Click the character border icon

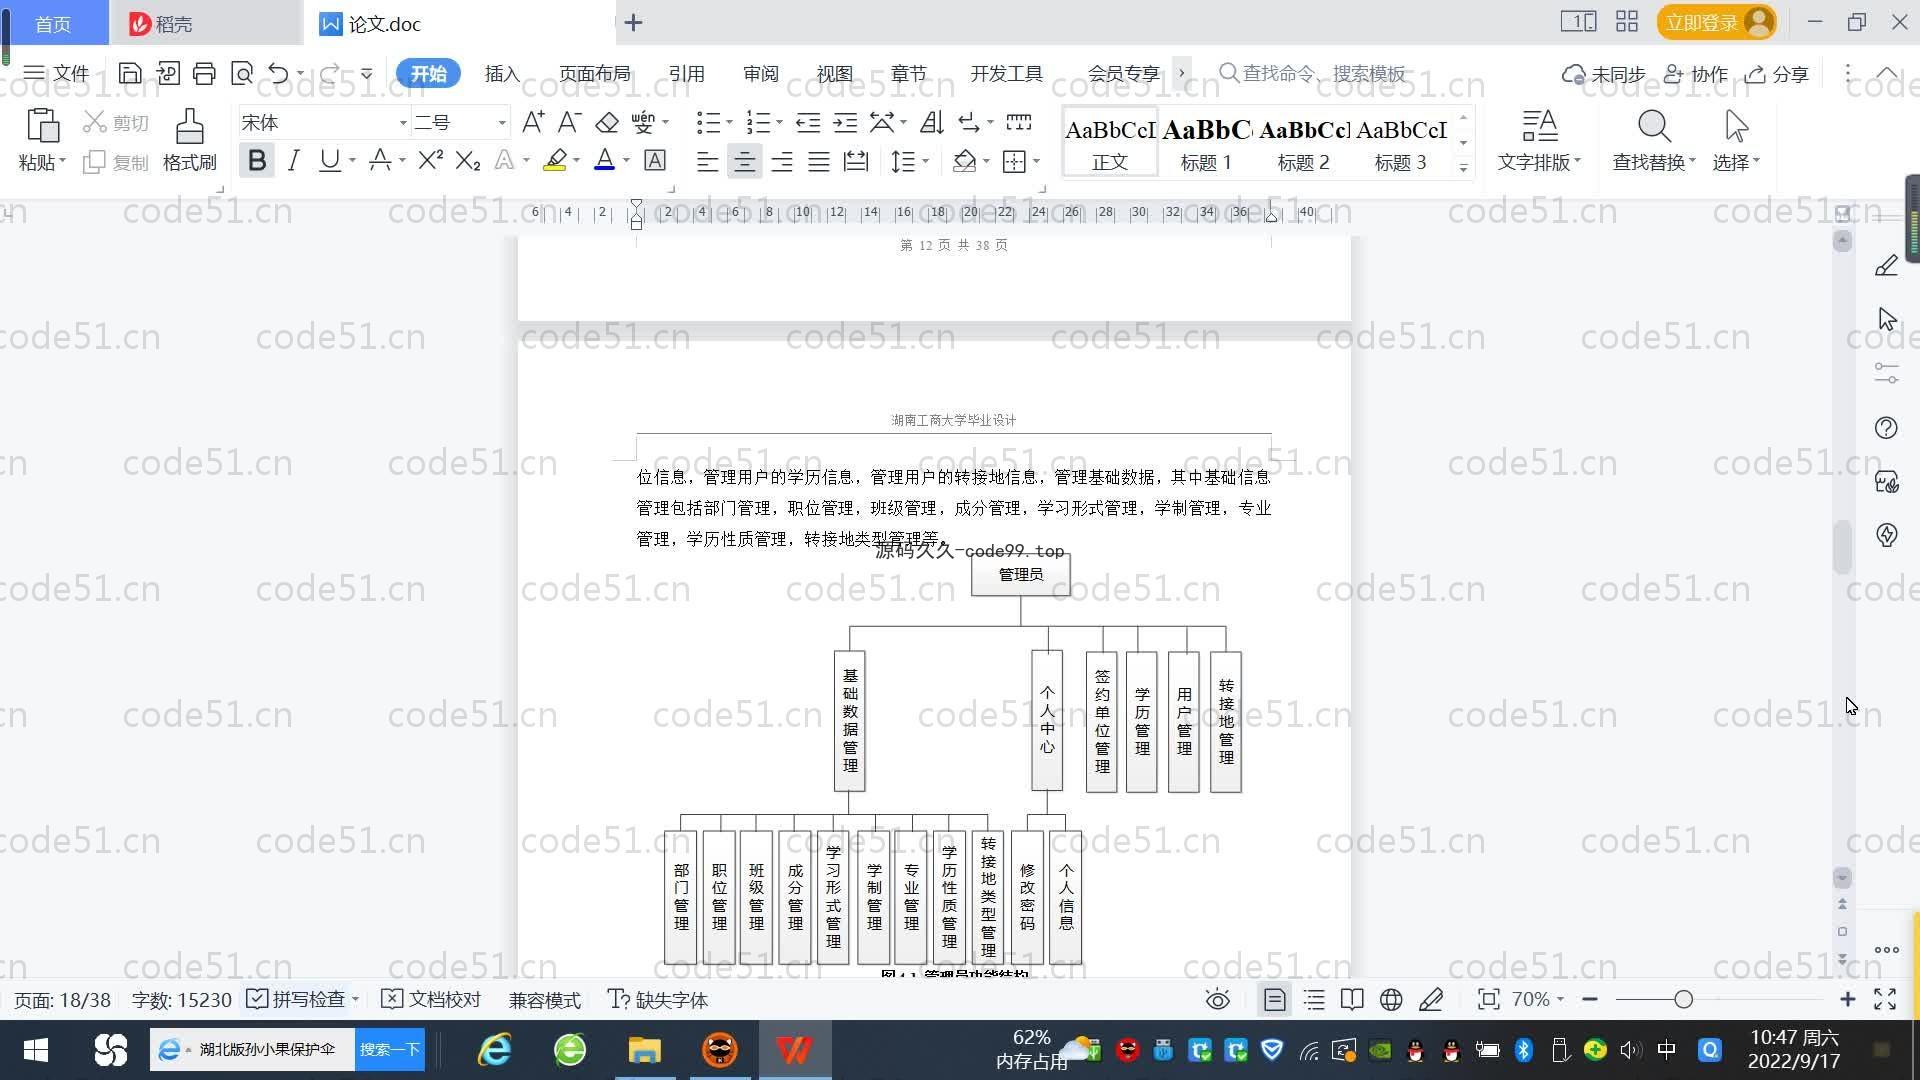tap(655, 160)
